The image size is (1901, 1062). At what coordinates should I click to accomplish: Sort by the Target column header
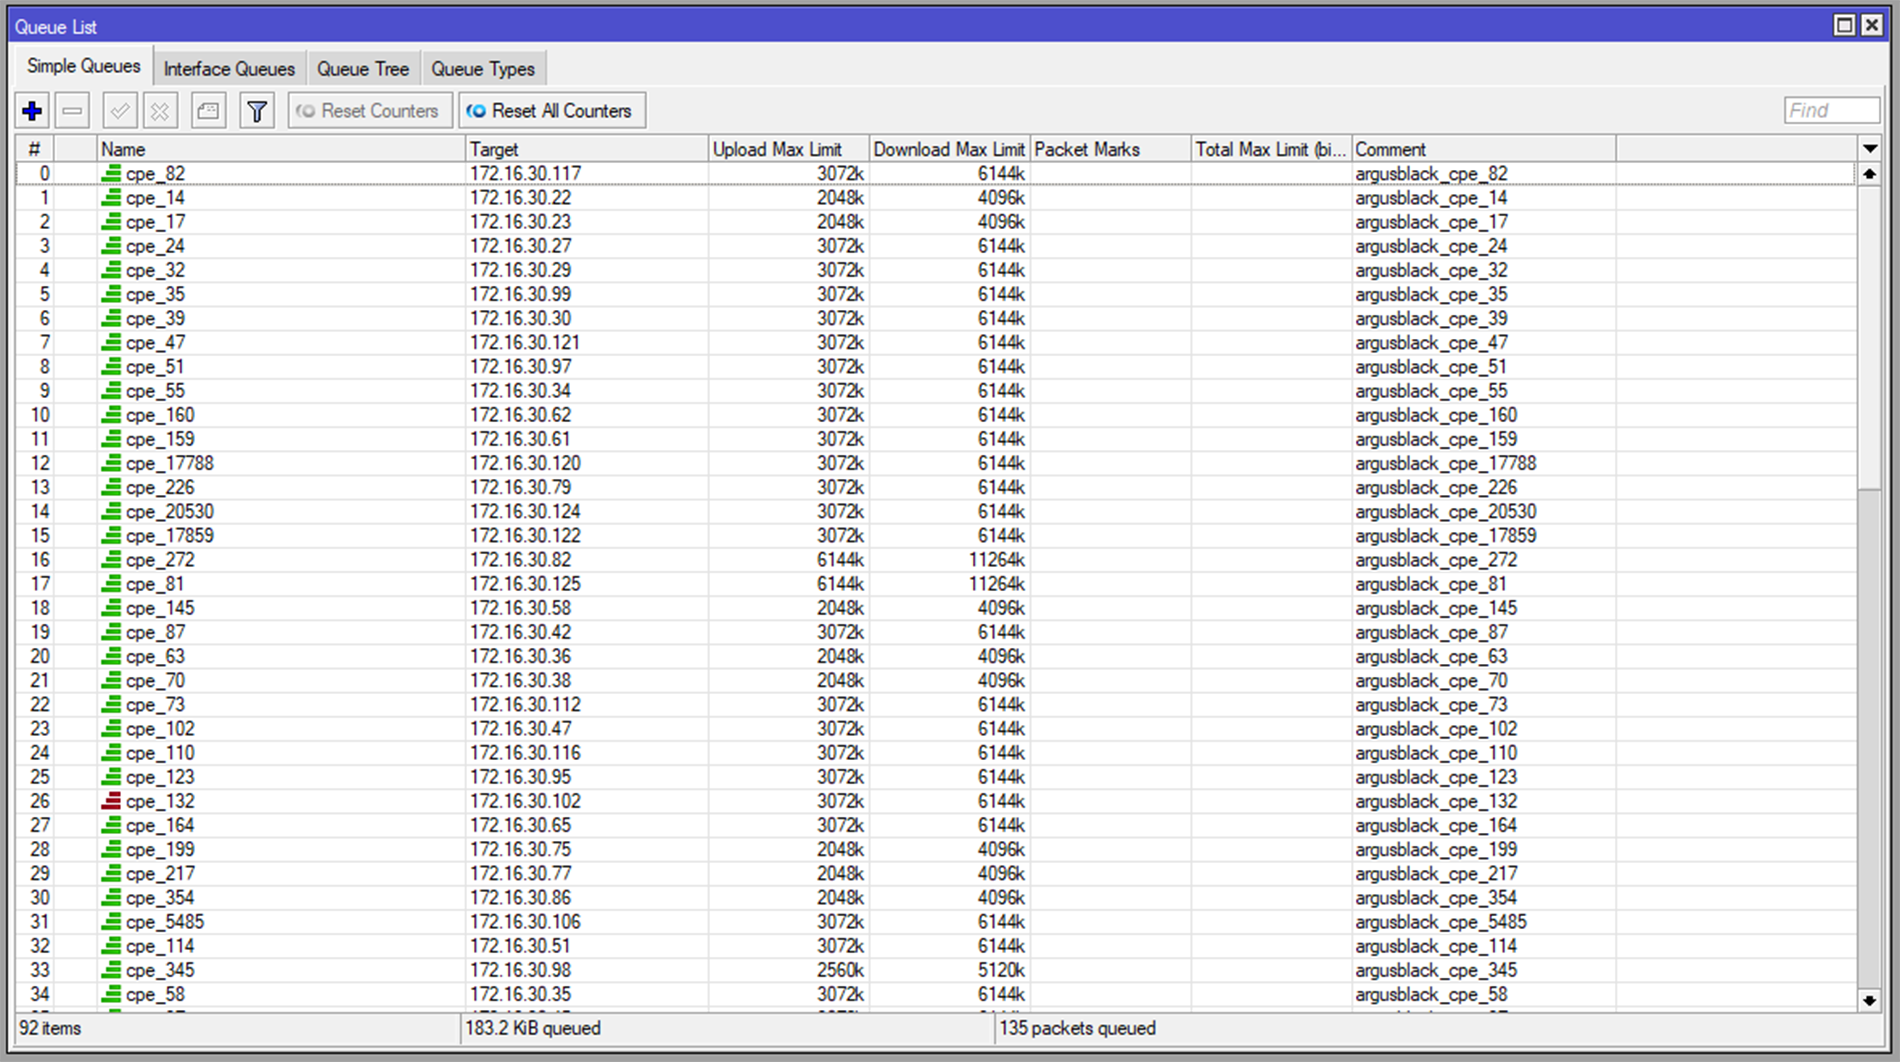pyautogui.click(x=586, y=149)
